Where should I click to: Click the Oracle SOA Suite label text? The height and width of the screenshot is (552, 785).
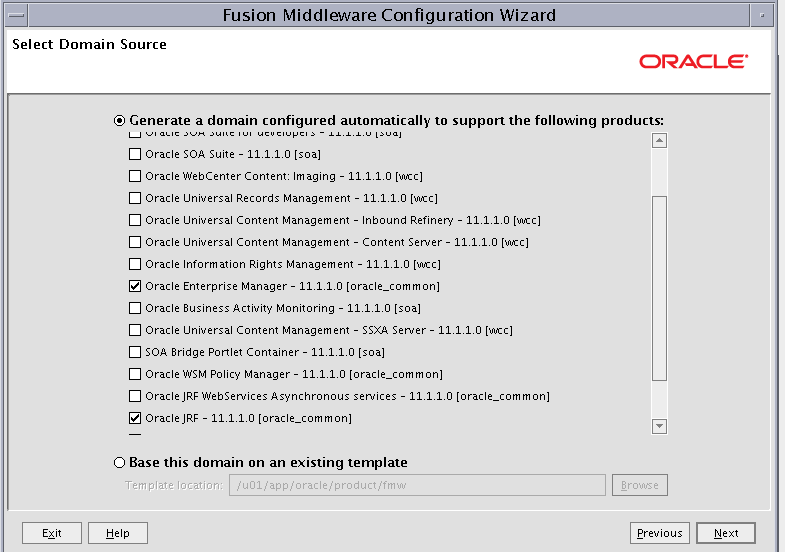tap(233, 154)
